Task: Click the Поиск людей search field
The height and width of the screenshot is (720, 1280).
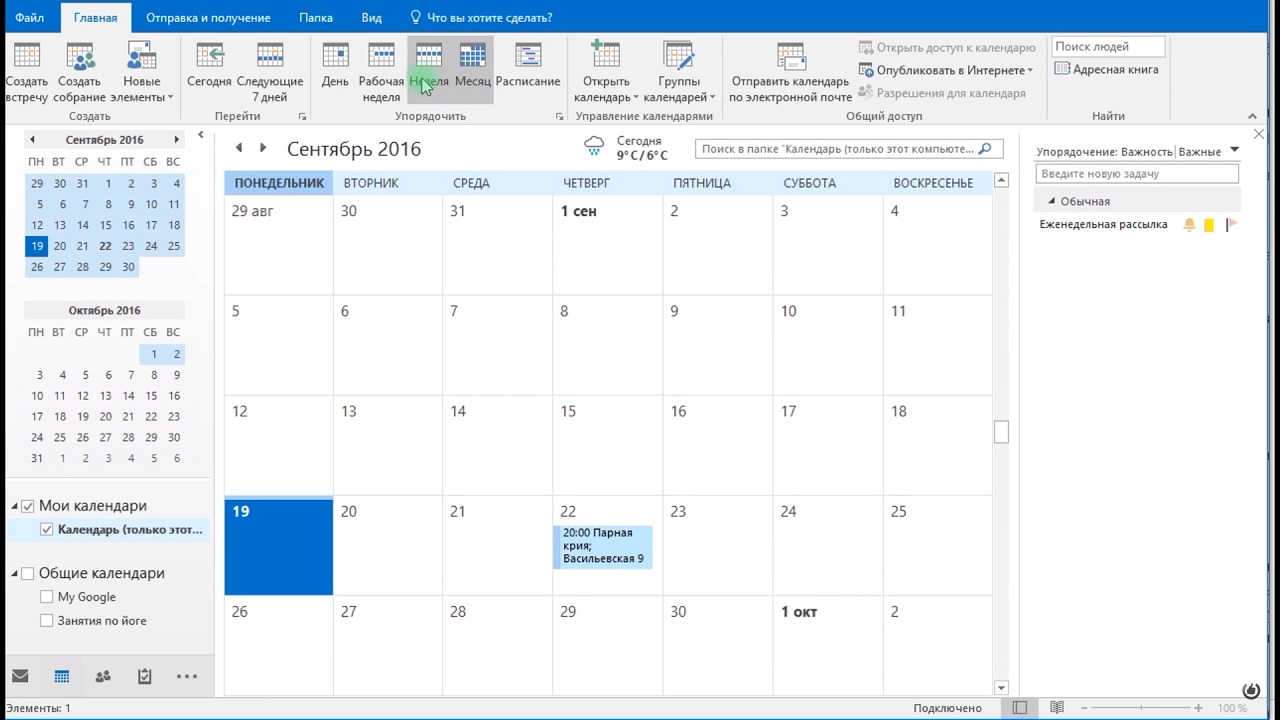Action: [x=1107, y=47]
